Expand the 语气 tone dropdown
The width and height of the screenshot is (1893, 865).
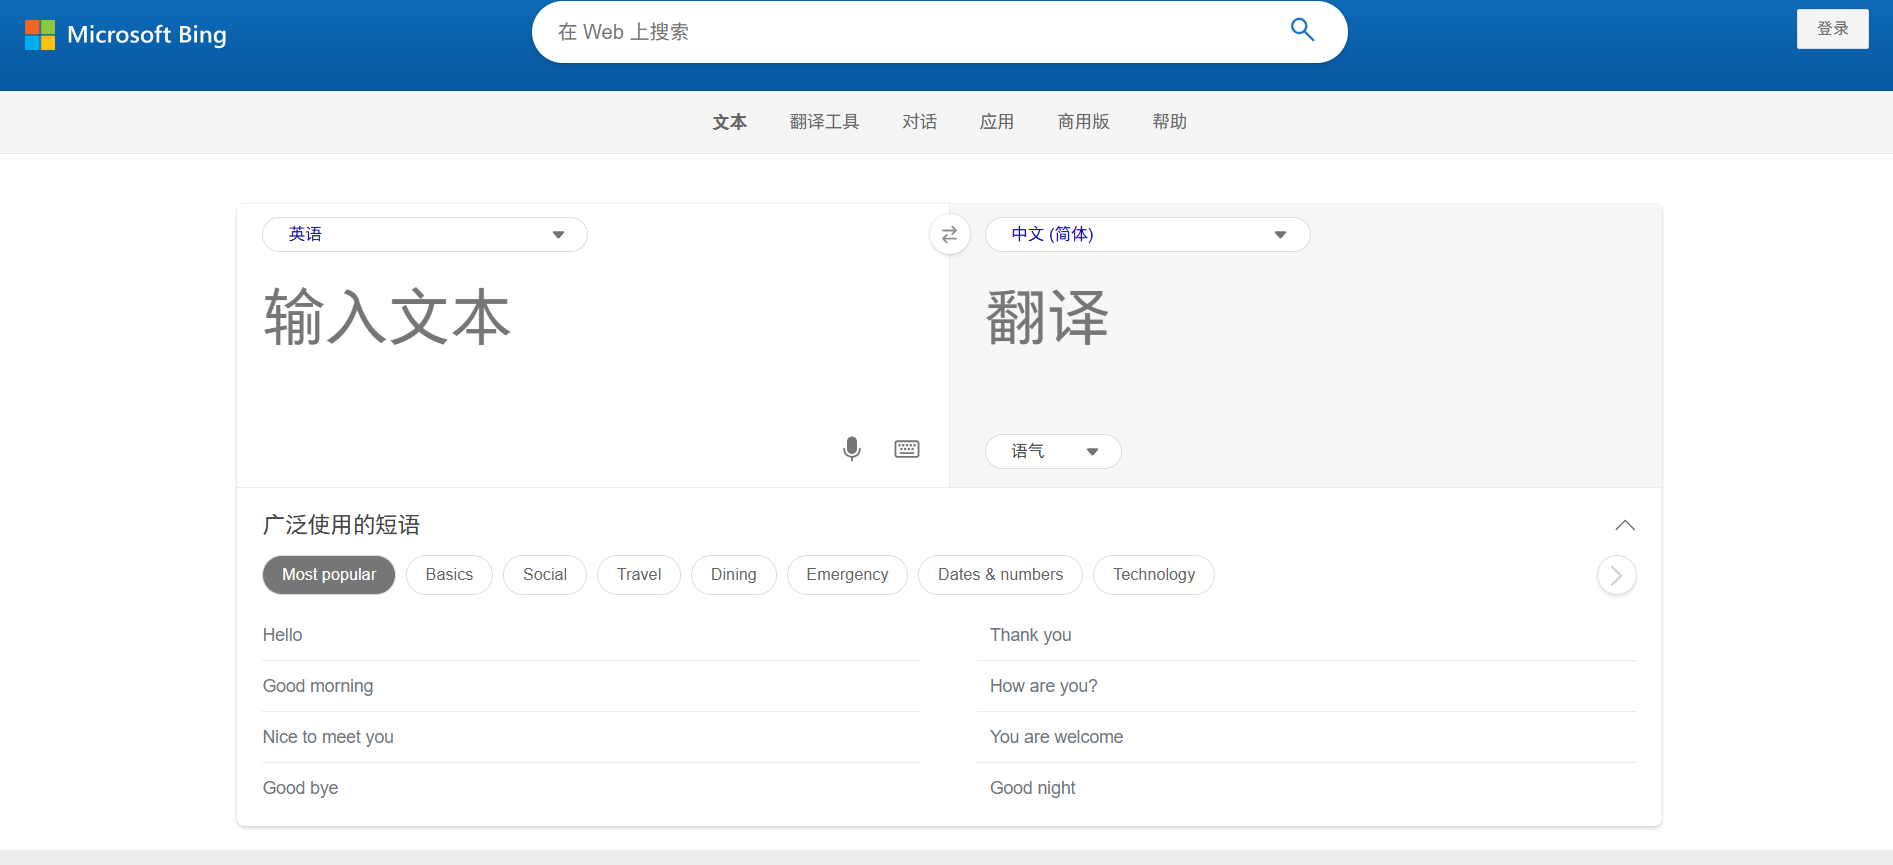tap(1052, 451)
